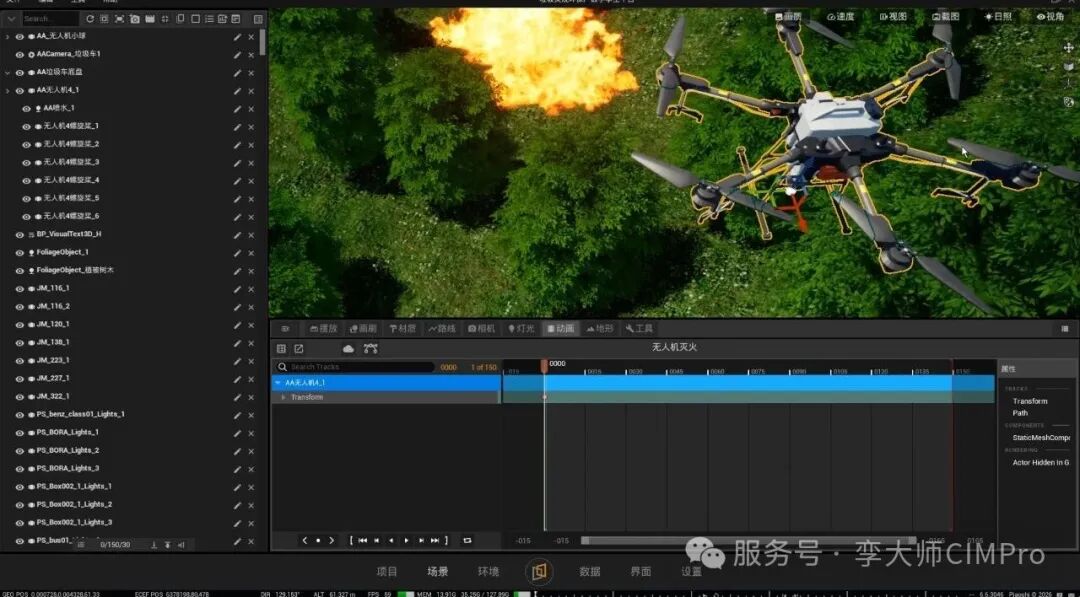Collapse the AA垃圾车底盘 tree node

(8, 72)
